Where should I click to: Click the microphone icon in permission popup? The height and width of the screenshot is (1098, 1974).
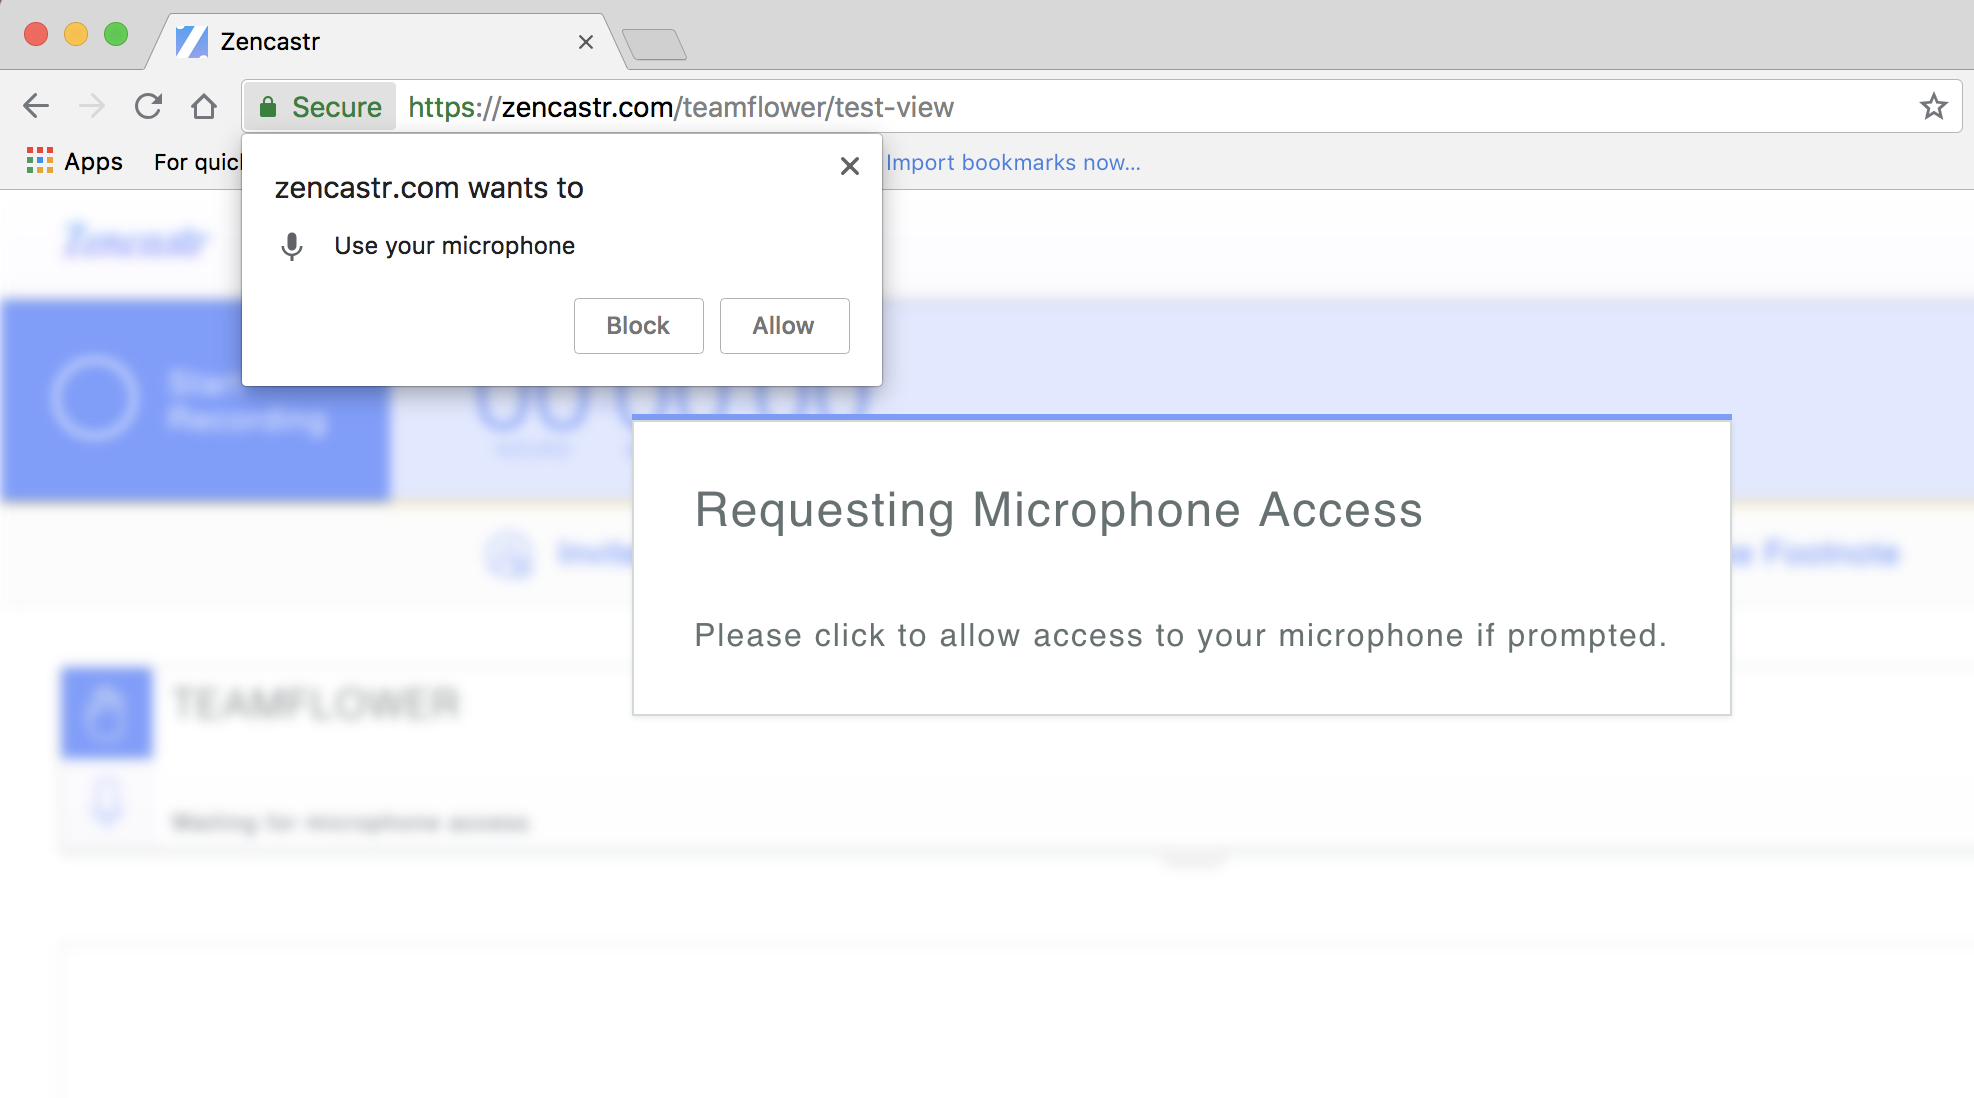292,246
